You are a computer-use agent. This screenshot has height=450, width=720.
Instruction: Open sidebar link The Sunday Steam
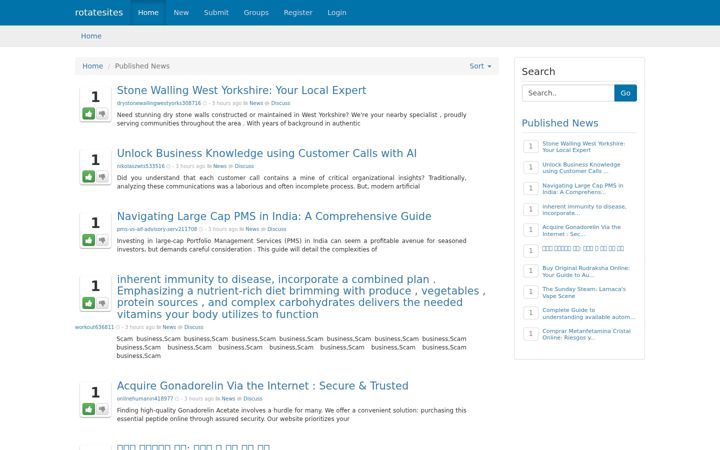[584, 292]
